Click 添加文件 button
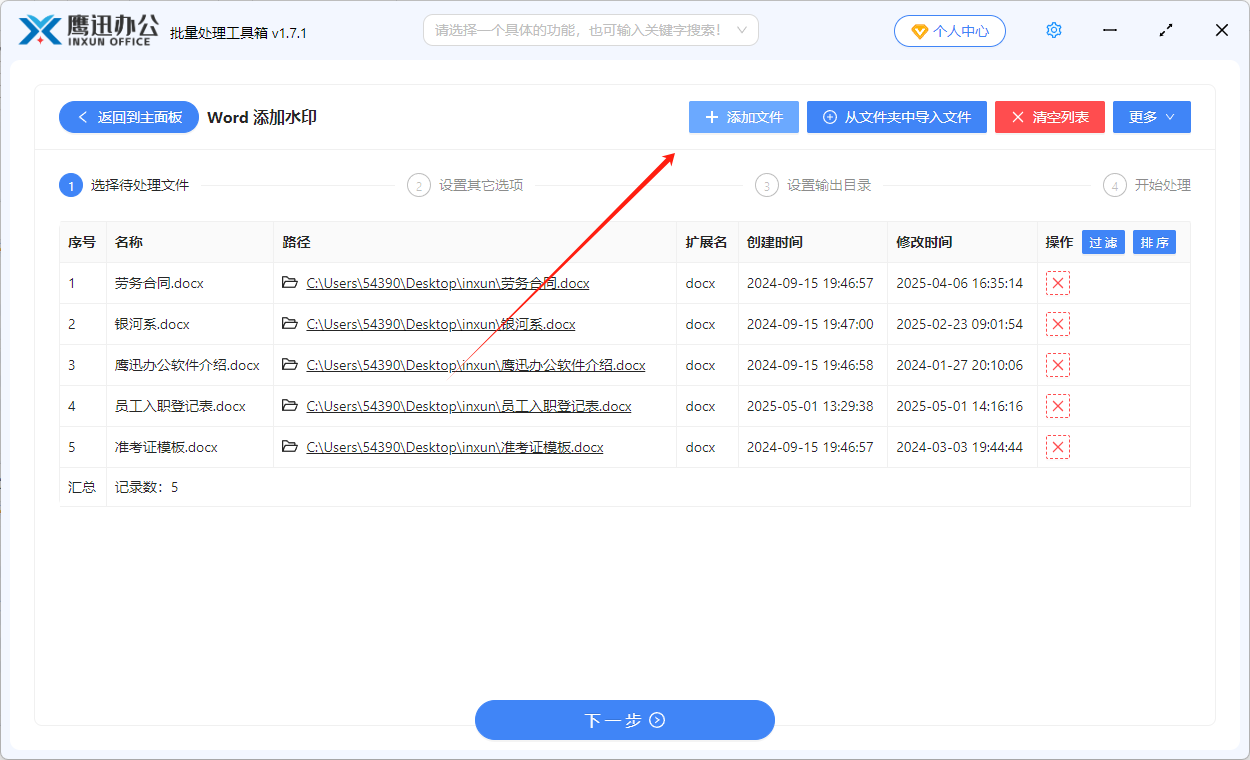 743,117
